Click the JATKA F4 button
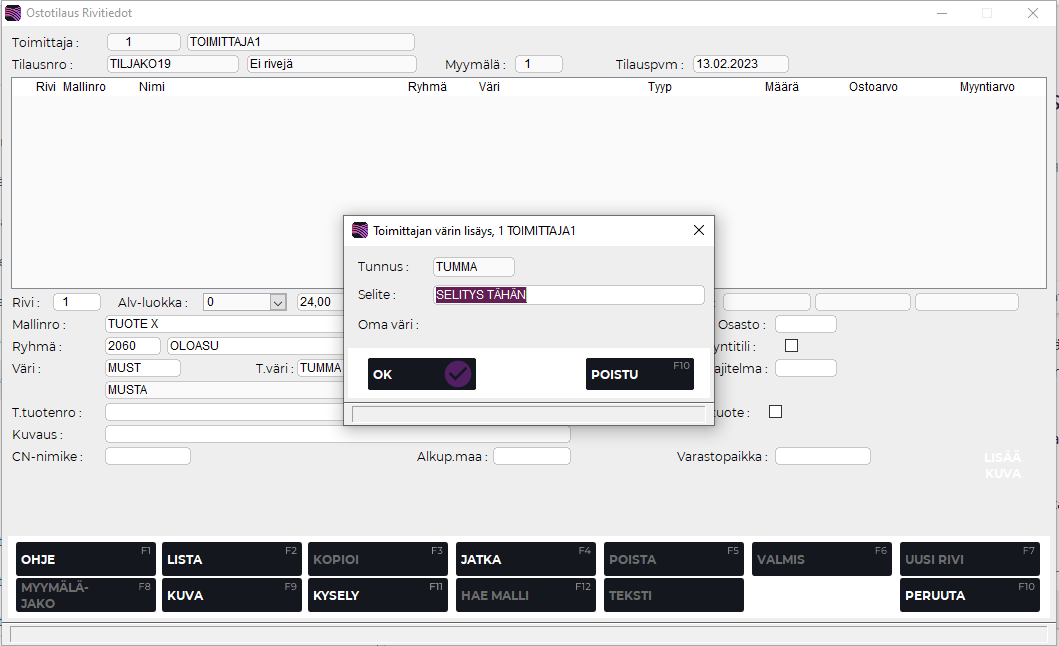The width and height of the screenshot is (1059, 646). [525, 559]
